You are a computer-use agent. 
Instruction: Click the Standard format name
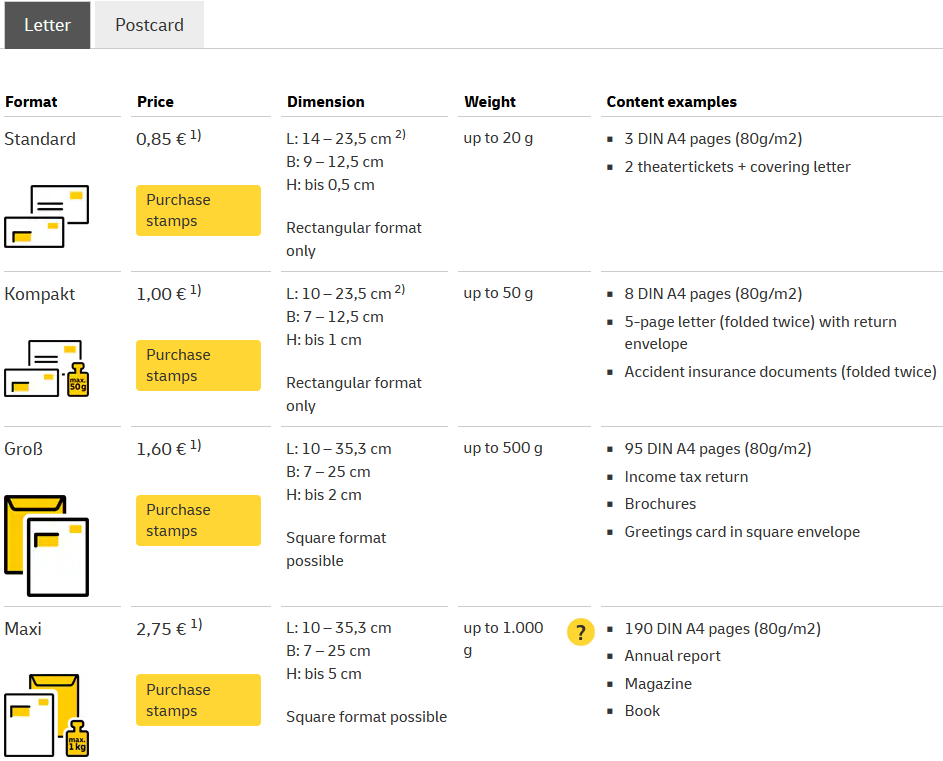click(x=40, y=139)
